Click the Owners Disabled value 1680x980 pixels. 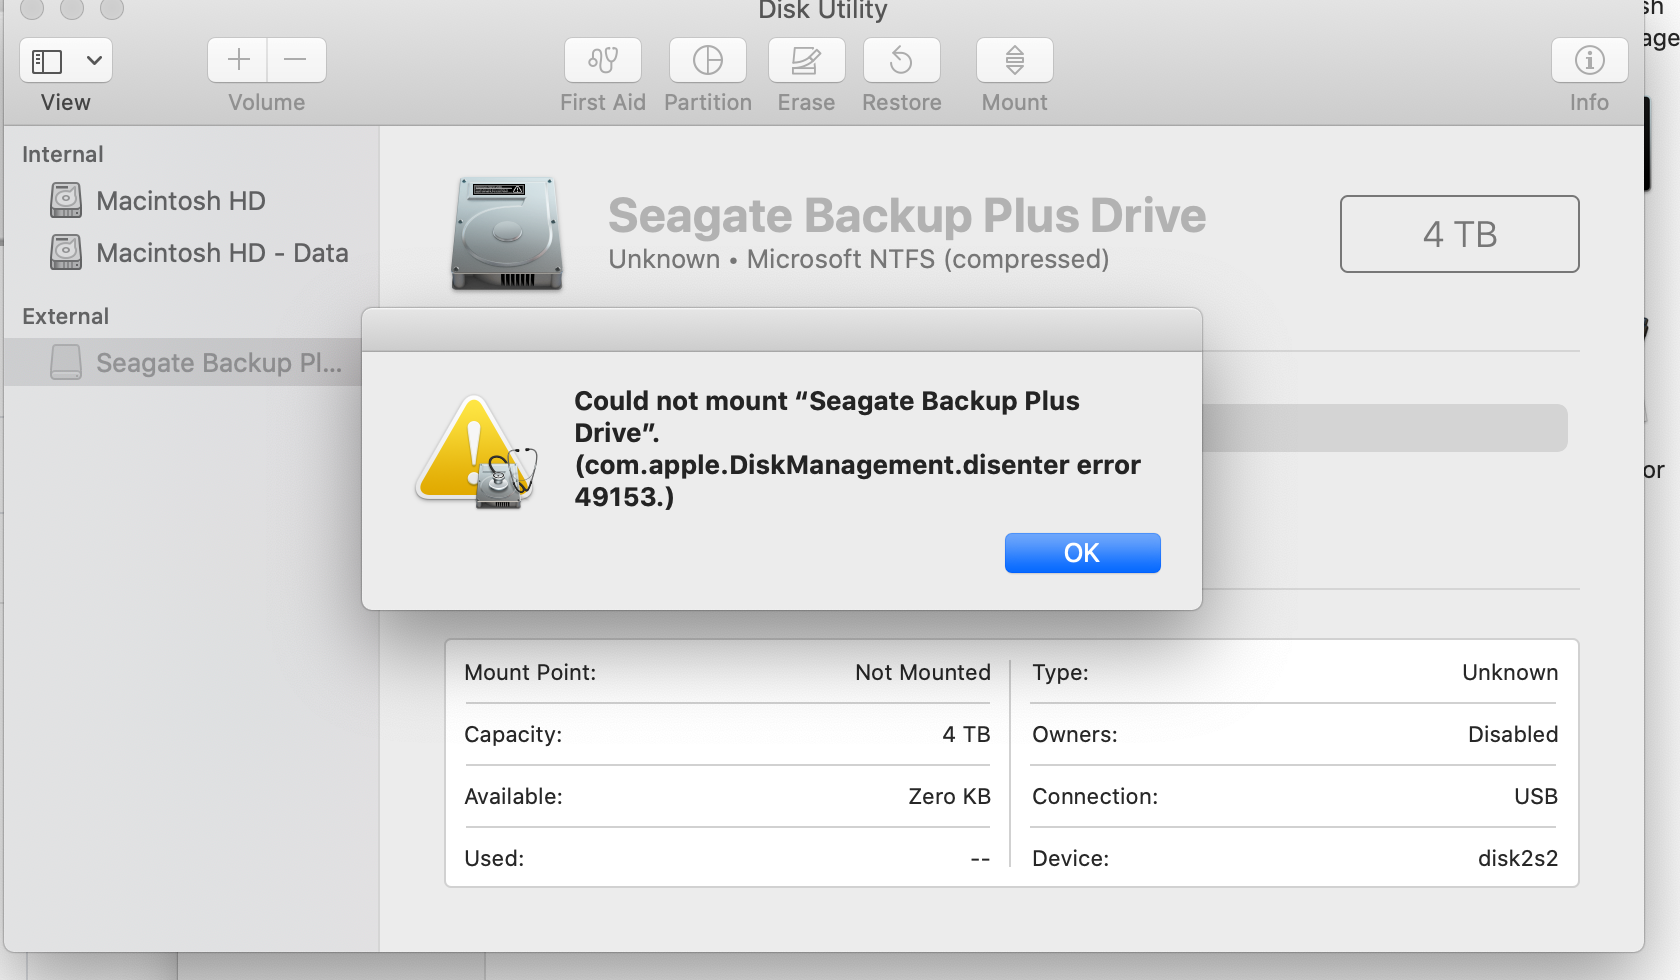click(1513, 734)
